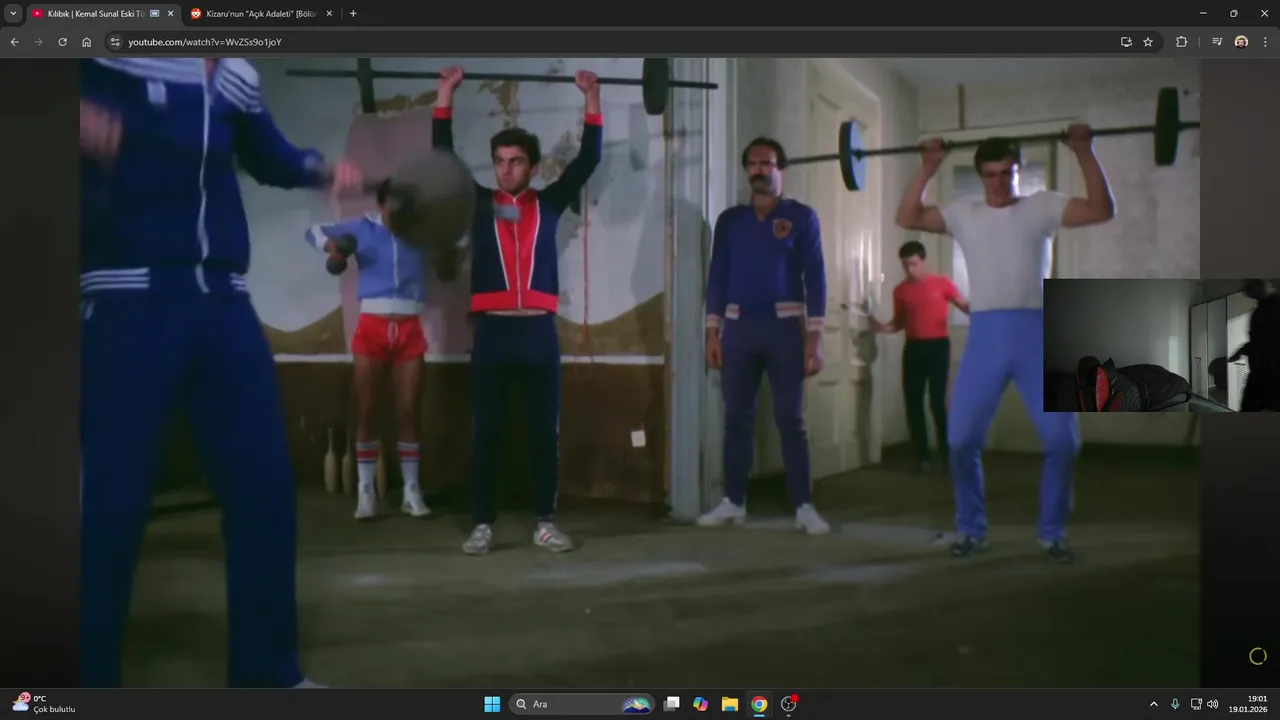Click the taskbar Ara search box

(582, 704)
